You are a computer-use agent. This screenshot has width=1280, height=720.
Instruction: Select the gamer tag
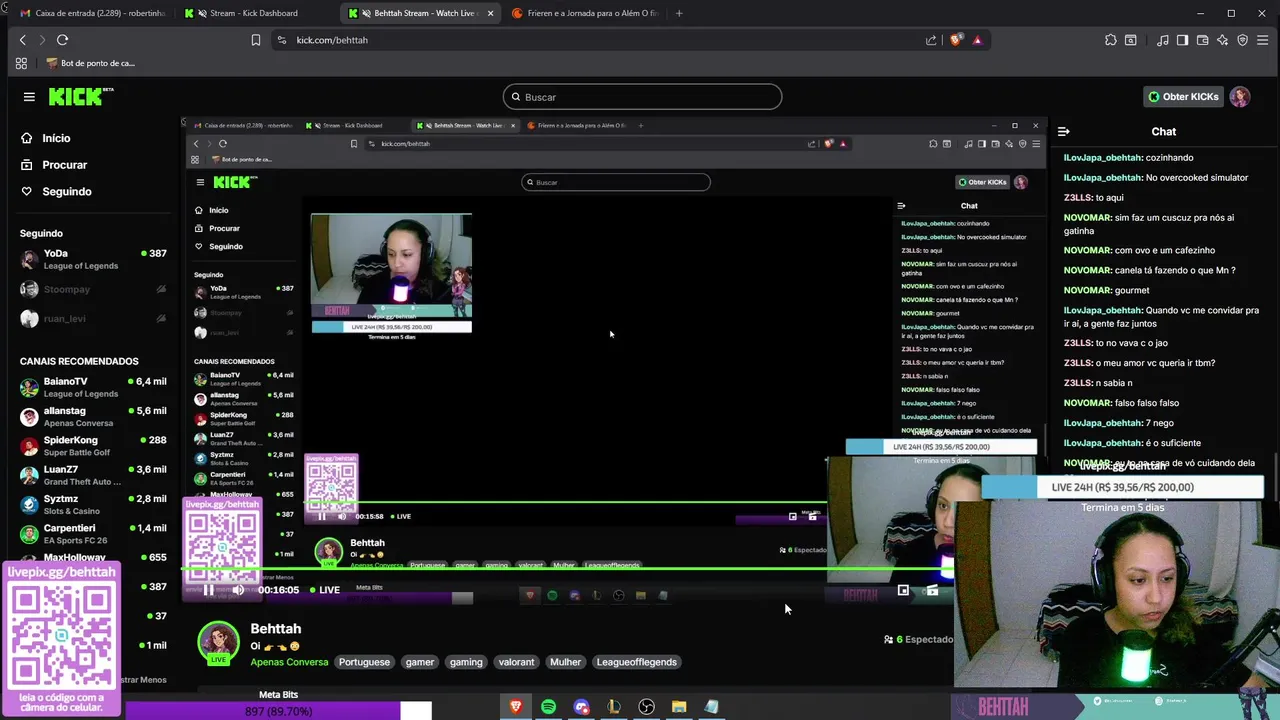420,662
